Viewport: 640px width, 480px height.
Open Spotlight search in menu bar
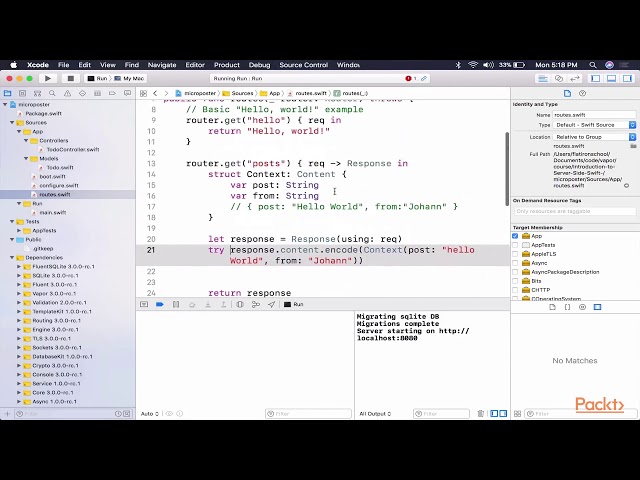[593, 65]
